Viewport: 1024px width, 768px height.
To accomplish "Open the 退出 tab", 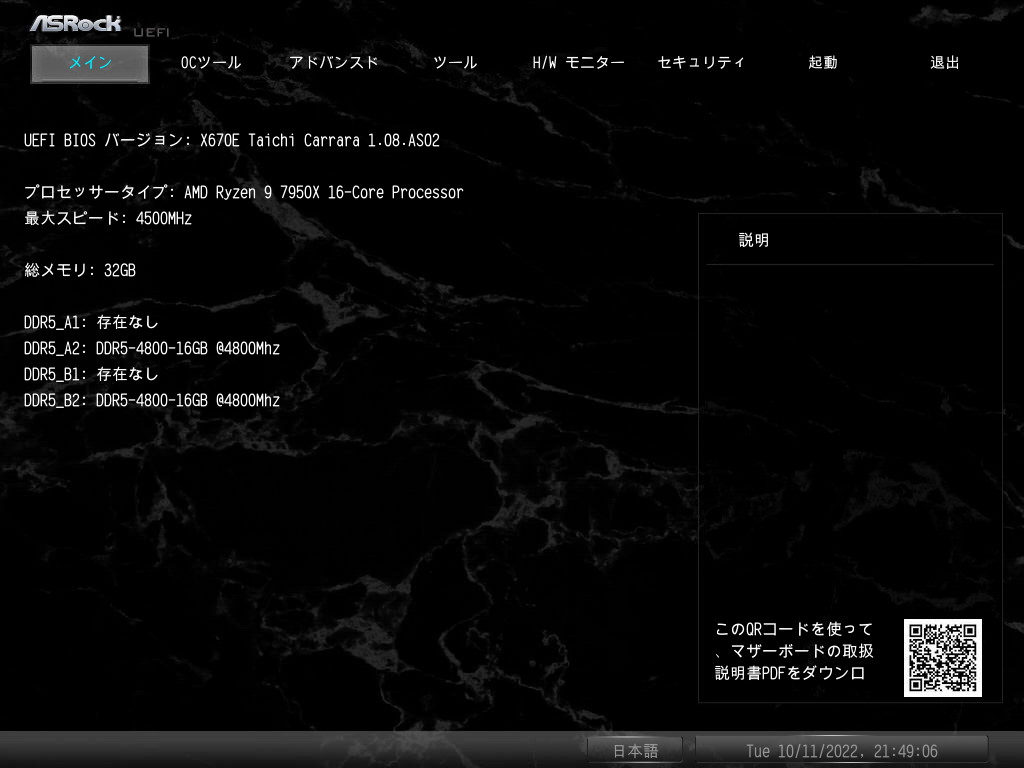I will [x=944, y=63].
